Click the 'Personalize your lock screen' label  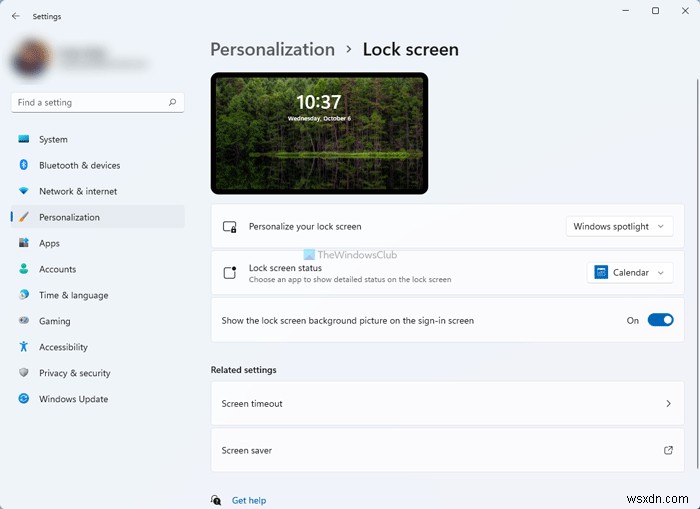point(305,227)
